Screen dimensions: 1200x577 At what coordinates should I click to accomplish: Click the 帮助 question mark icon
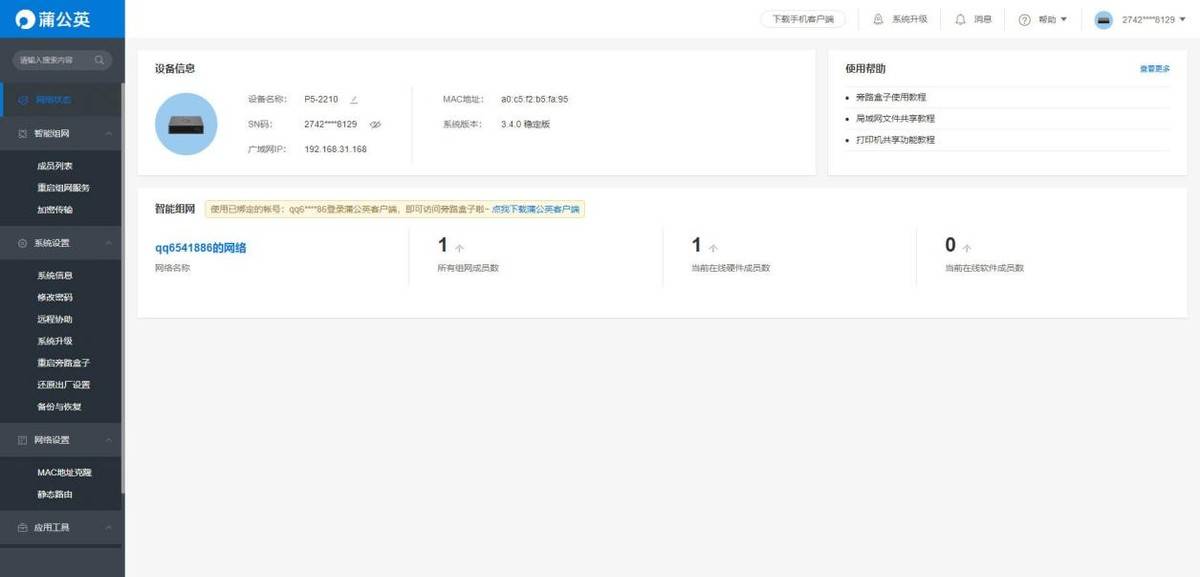tap(1024, 20)
